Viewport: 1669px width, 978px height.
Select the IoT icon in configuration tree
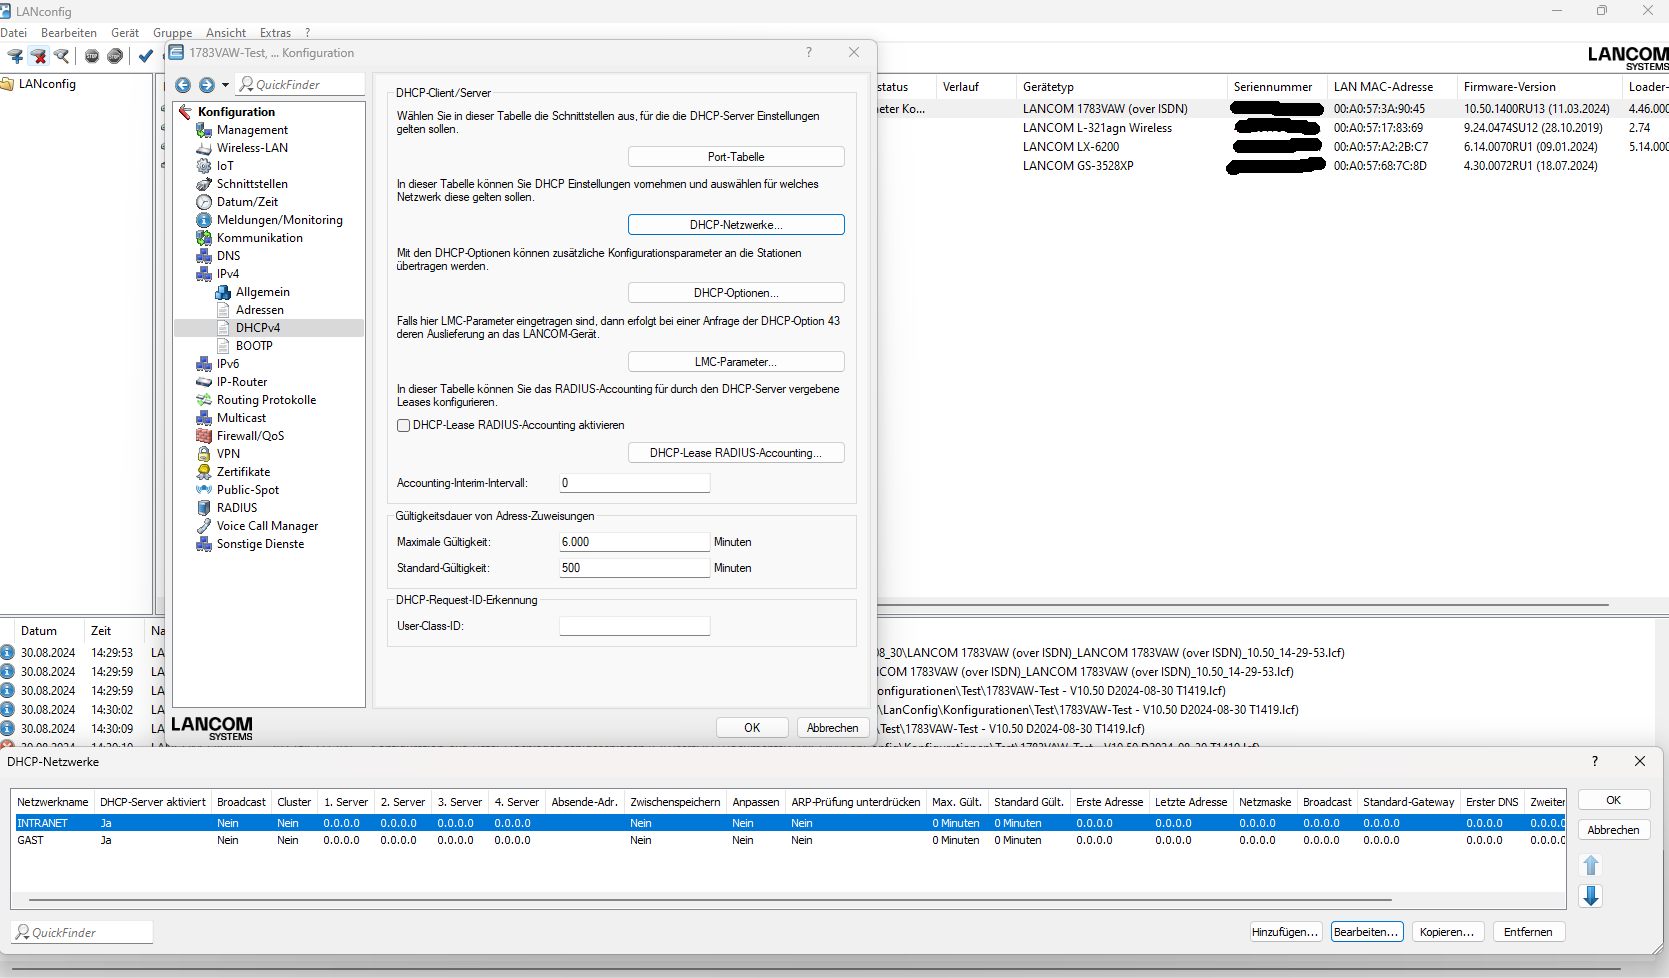coord(204,166)
